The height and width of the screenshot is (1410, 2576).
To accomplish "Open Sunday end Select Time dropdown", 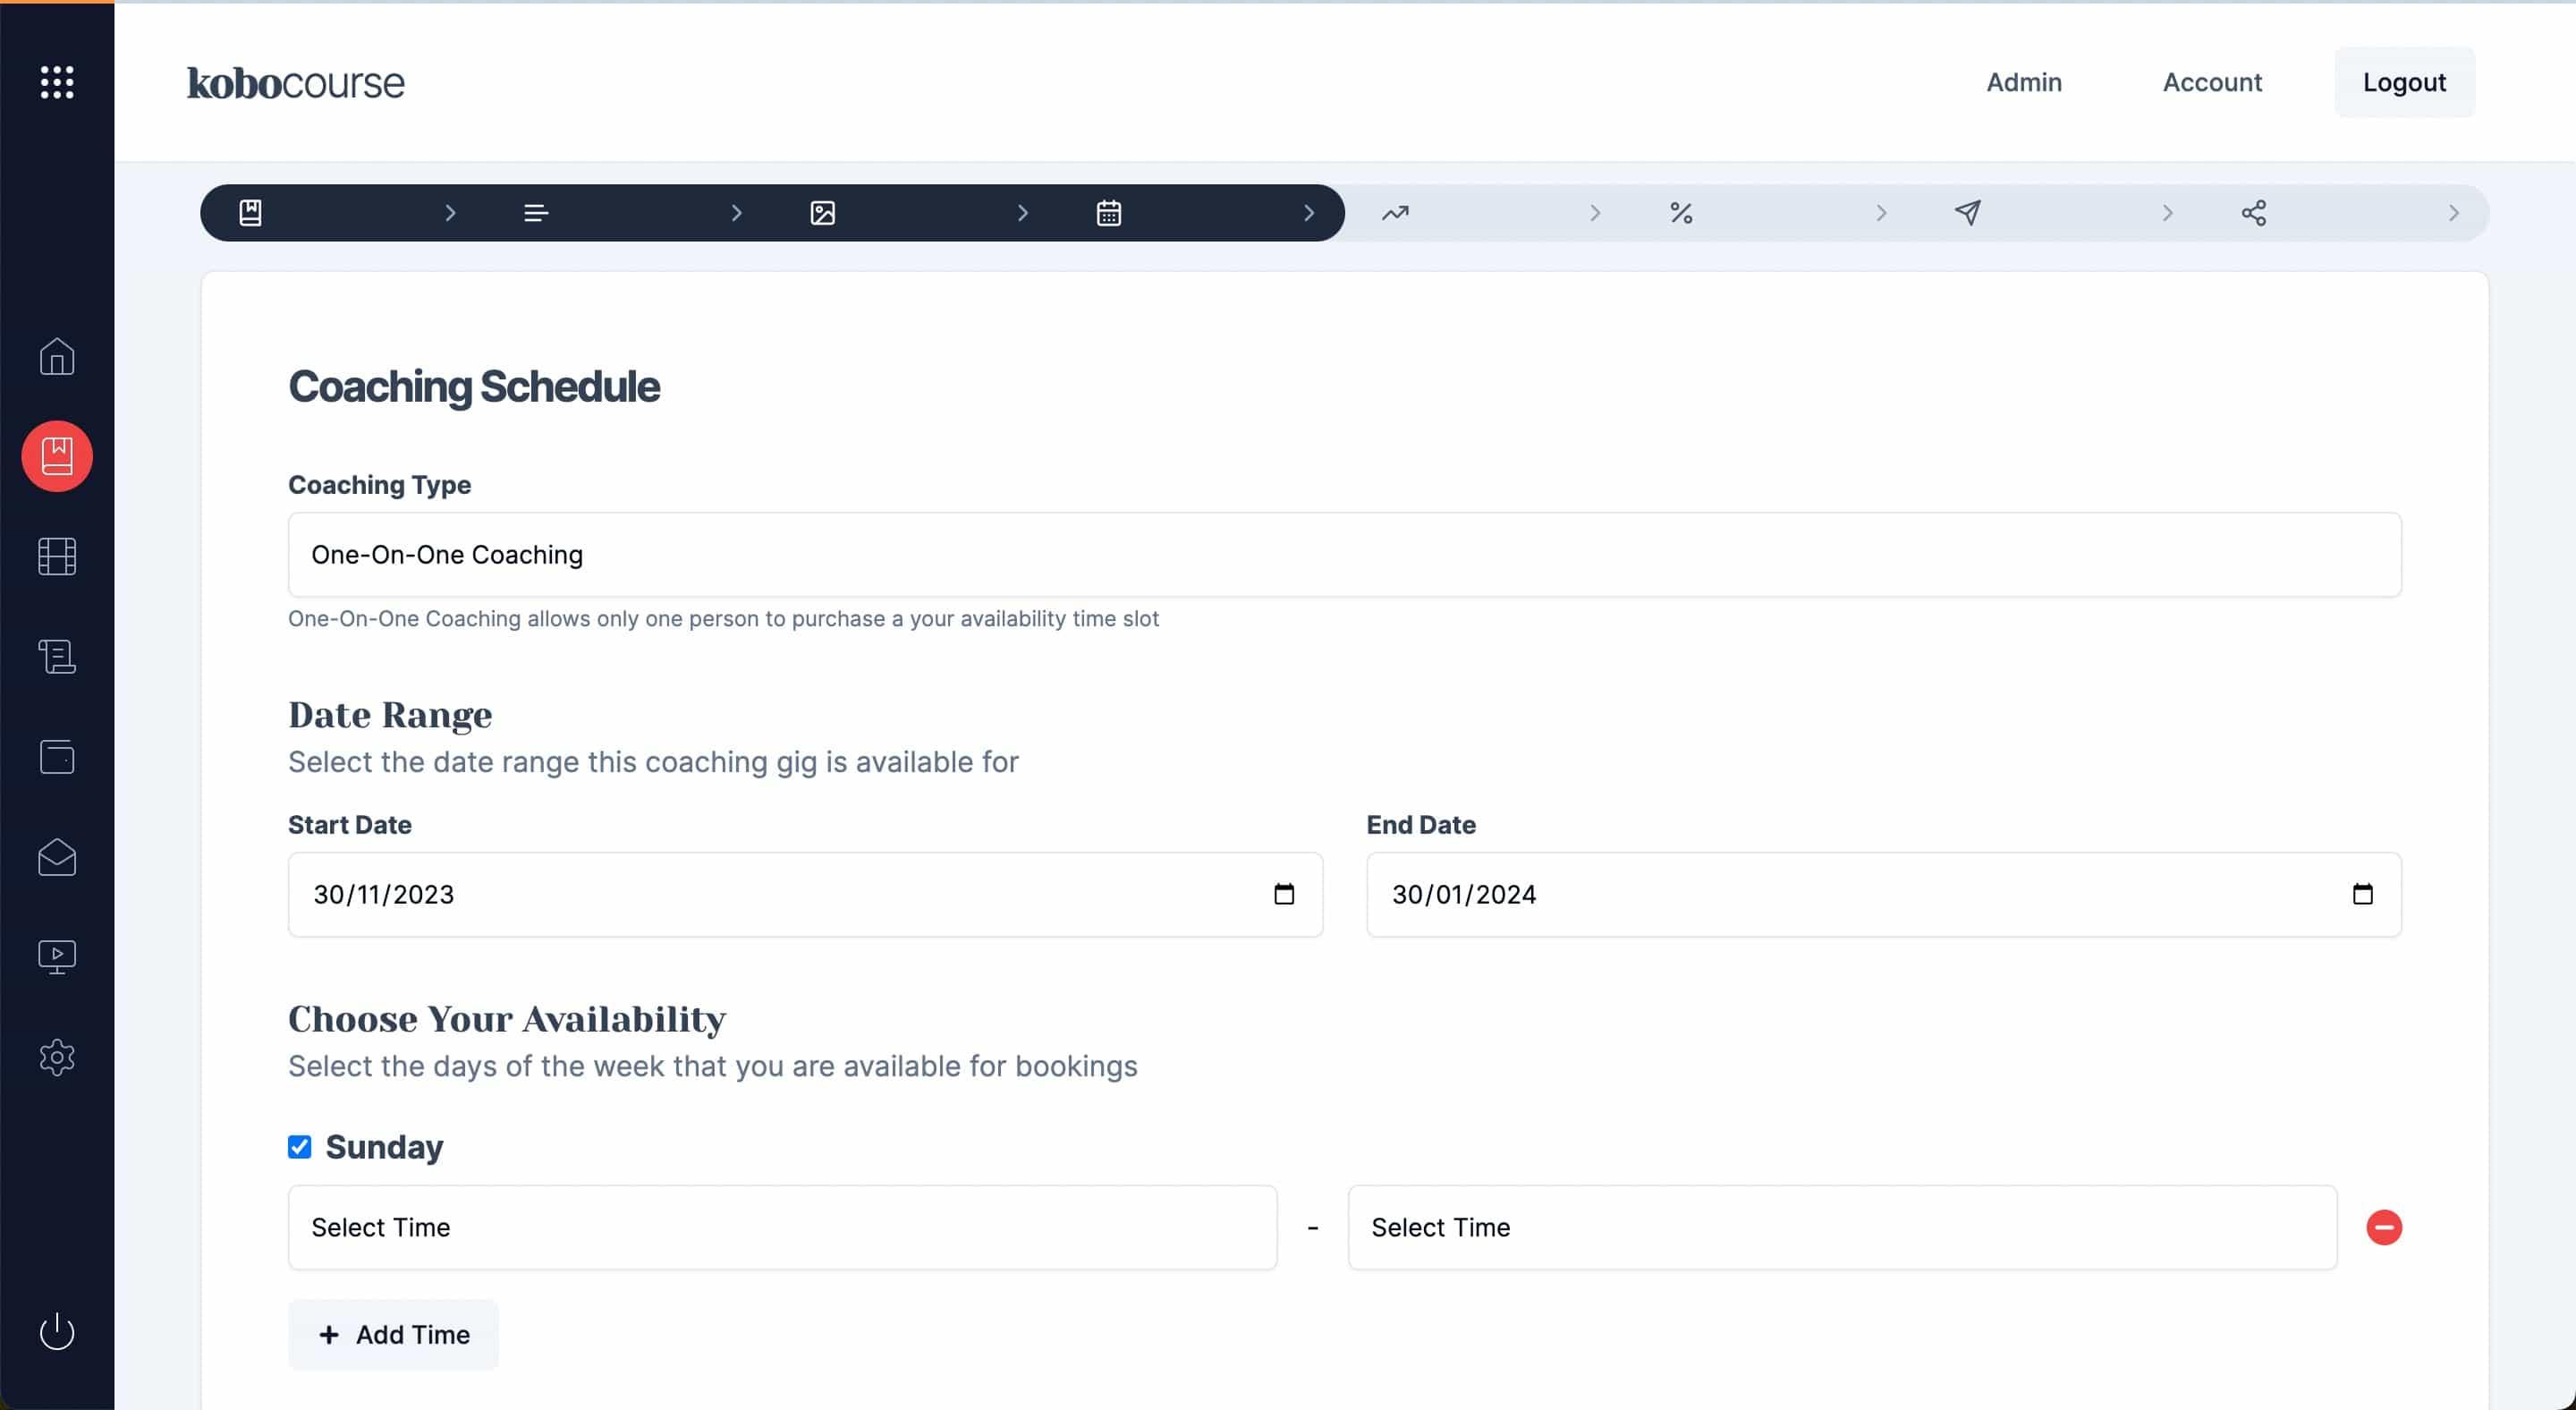I will point(1842,1227).
